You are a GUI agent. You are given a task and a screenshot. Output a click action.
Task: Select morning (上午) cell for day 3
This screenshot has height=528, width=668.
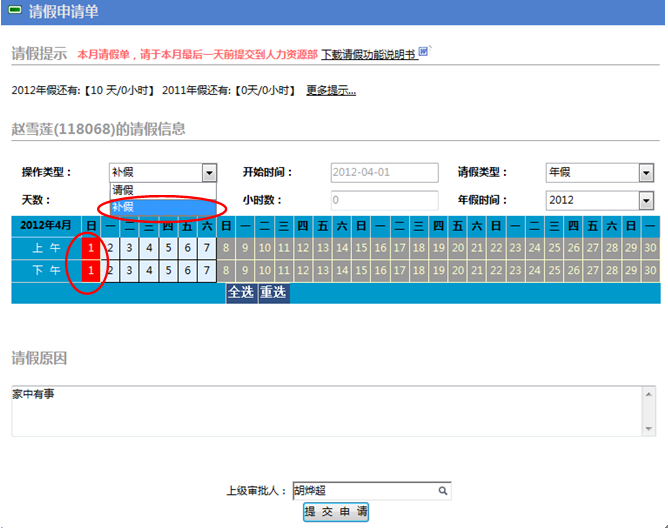(x=130, y=248)
